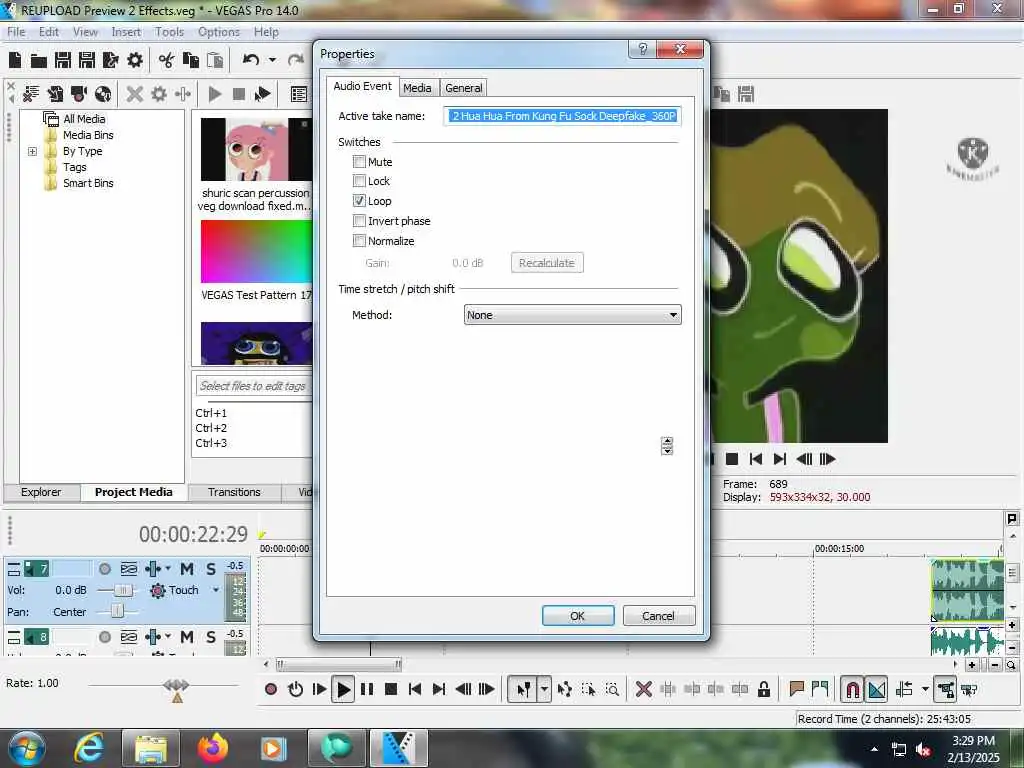1024x768 pixels.
Task: Select shuric scan percussion media thumbnail
Action: pyautogui.click(x=256, y=149)
